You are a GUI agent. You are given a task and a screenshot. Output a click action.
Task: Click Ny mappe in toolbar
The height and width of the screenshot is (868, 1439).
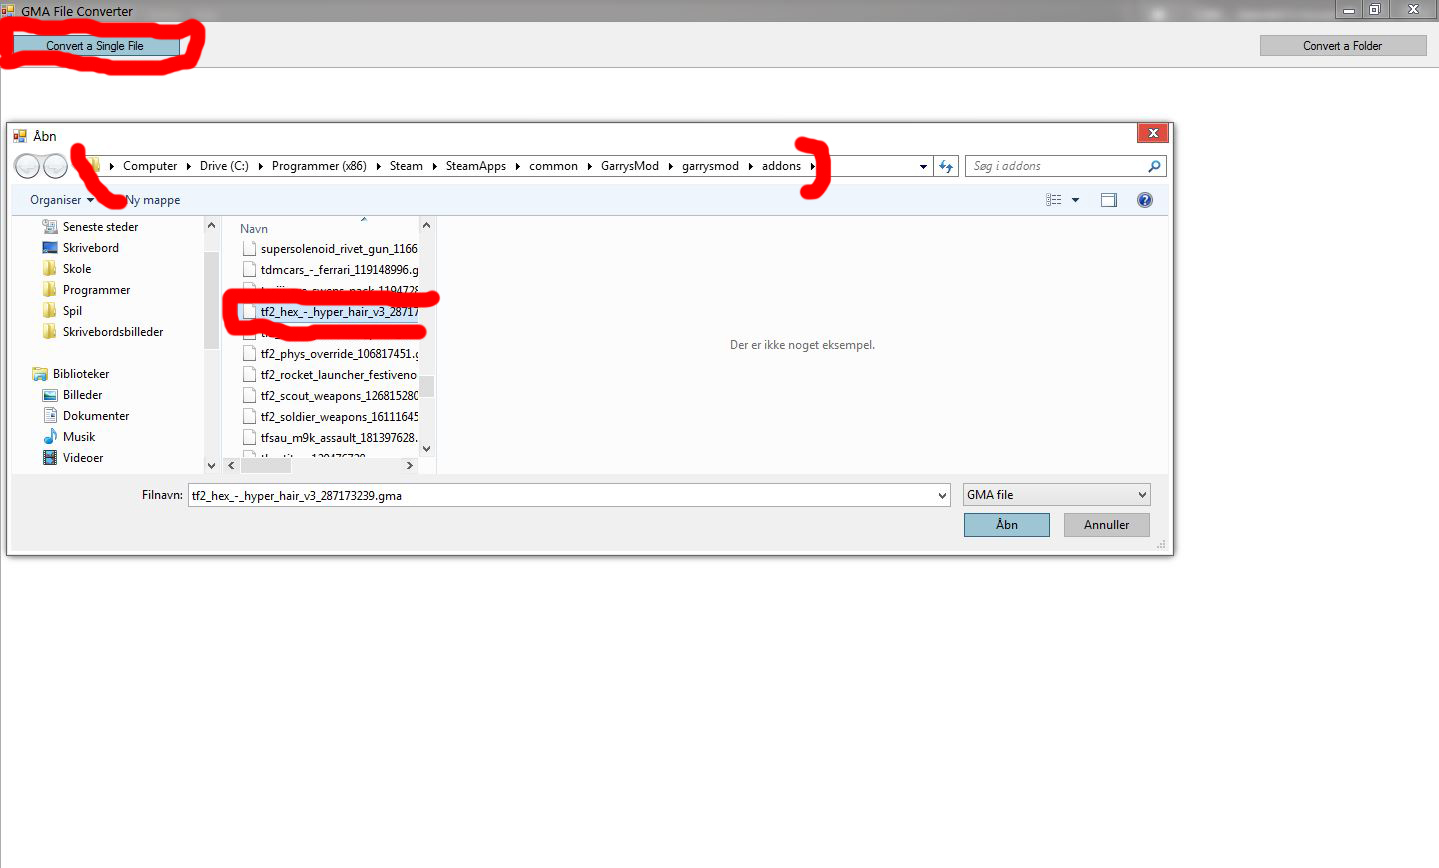(x=153, y=200)
